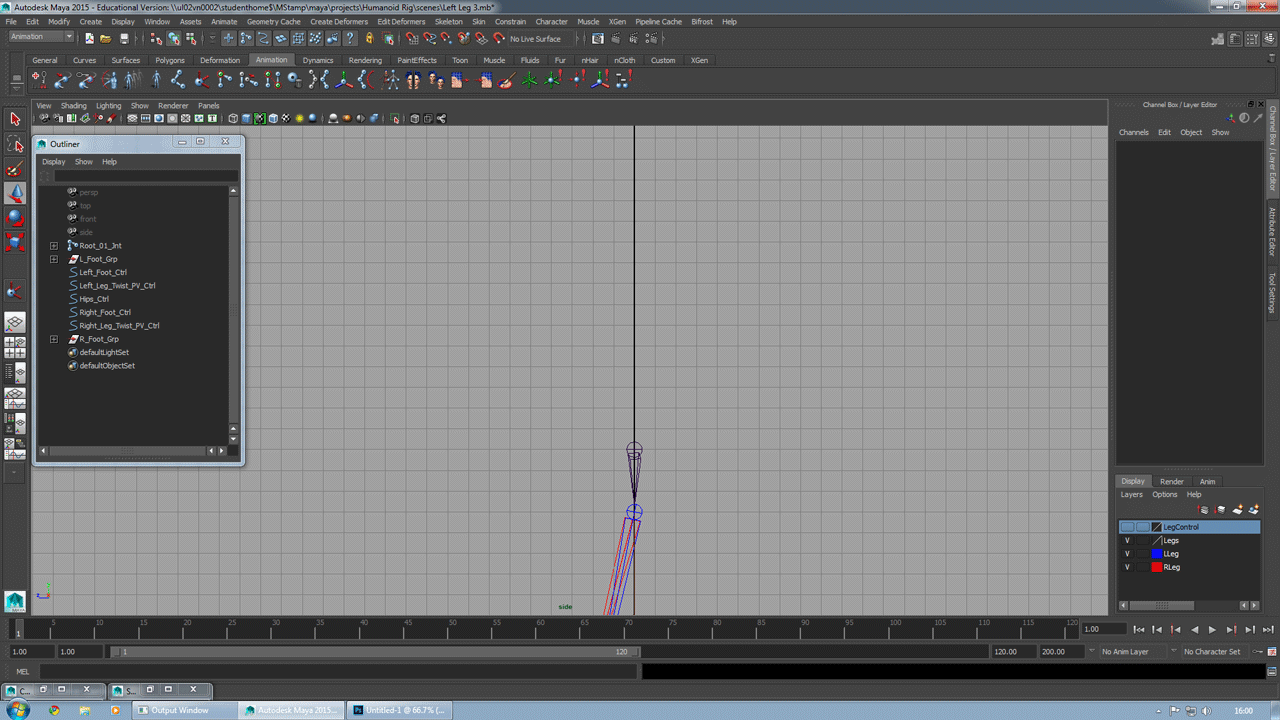
Task: Click the Joint tool icon on Animation shelf
Action: point(178,82)
